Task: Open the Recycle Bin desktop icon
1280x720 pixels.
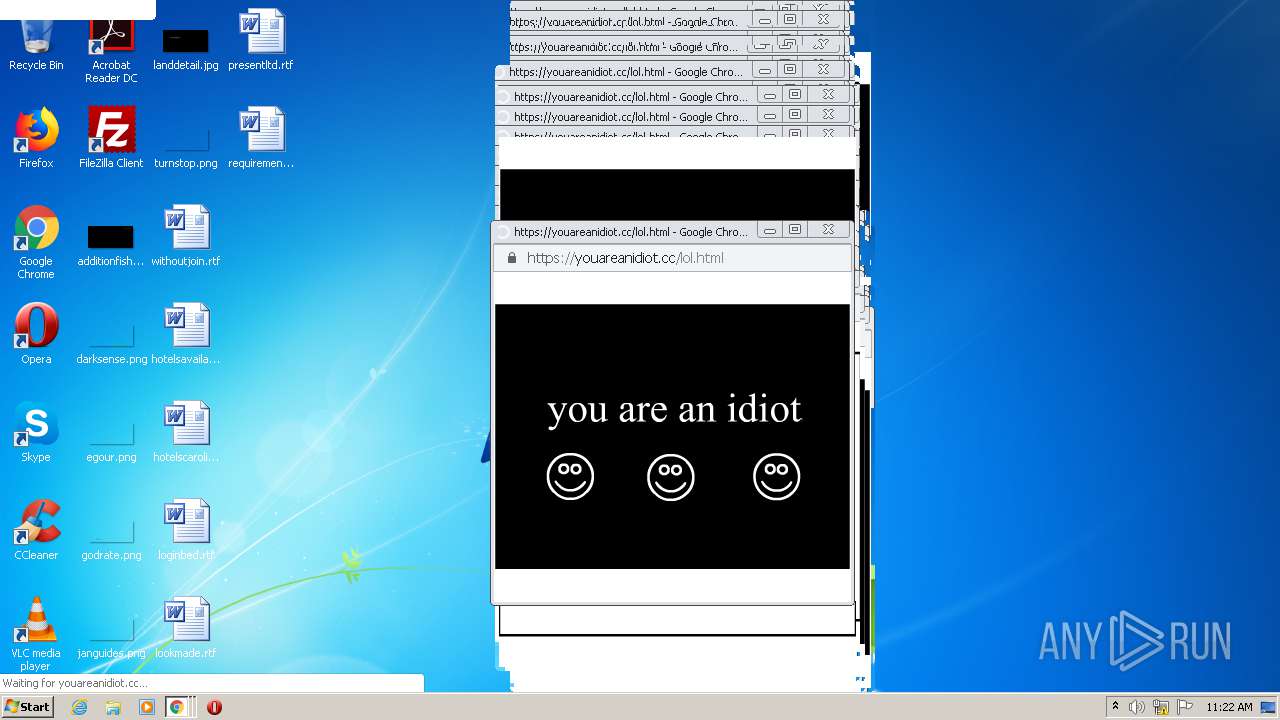Action: pos(36,40)
